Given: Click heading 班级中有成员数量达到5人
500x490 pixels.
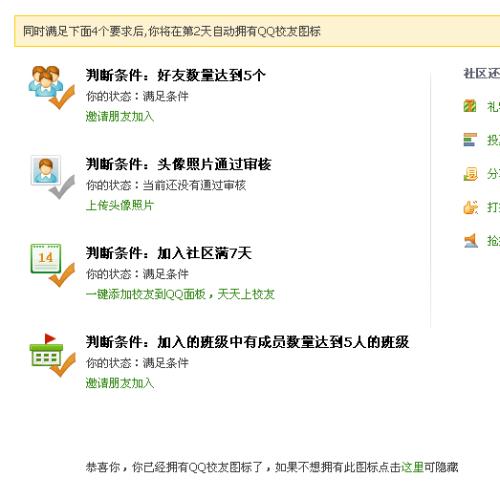Looking at the screenshot, I should point(283,342).
